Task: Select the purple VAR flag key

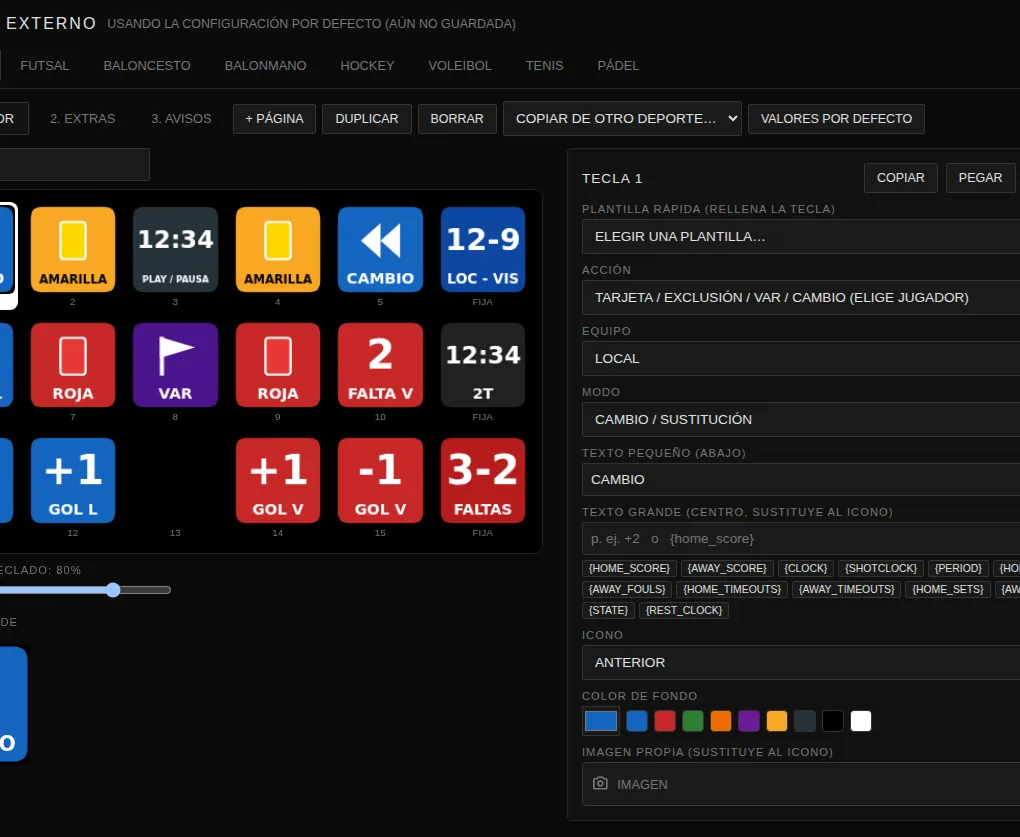Action: click(x=175, y=365)
